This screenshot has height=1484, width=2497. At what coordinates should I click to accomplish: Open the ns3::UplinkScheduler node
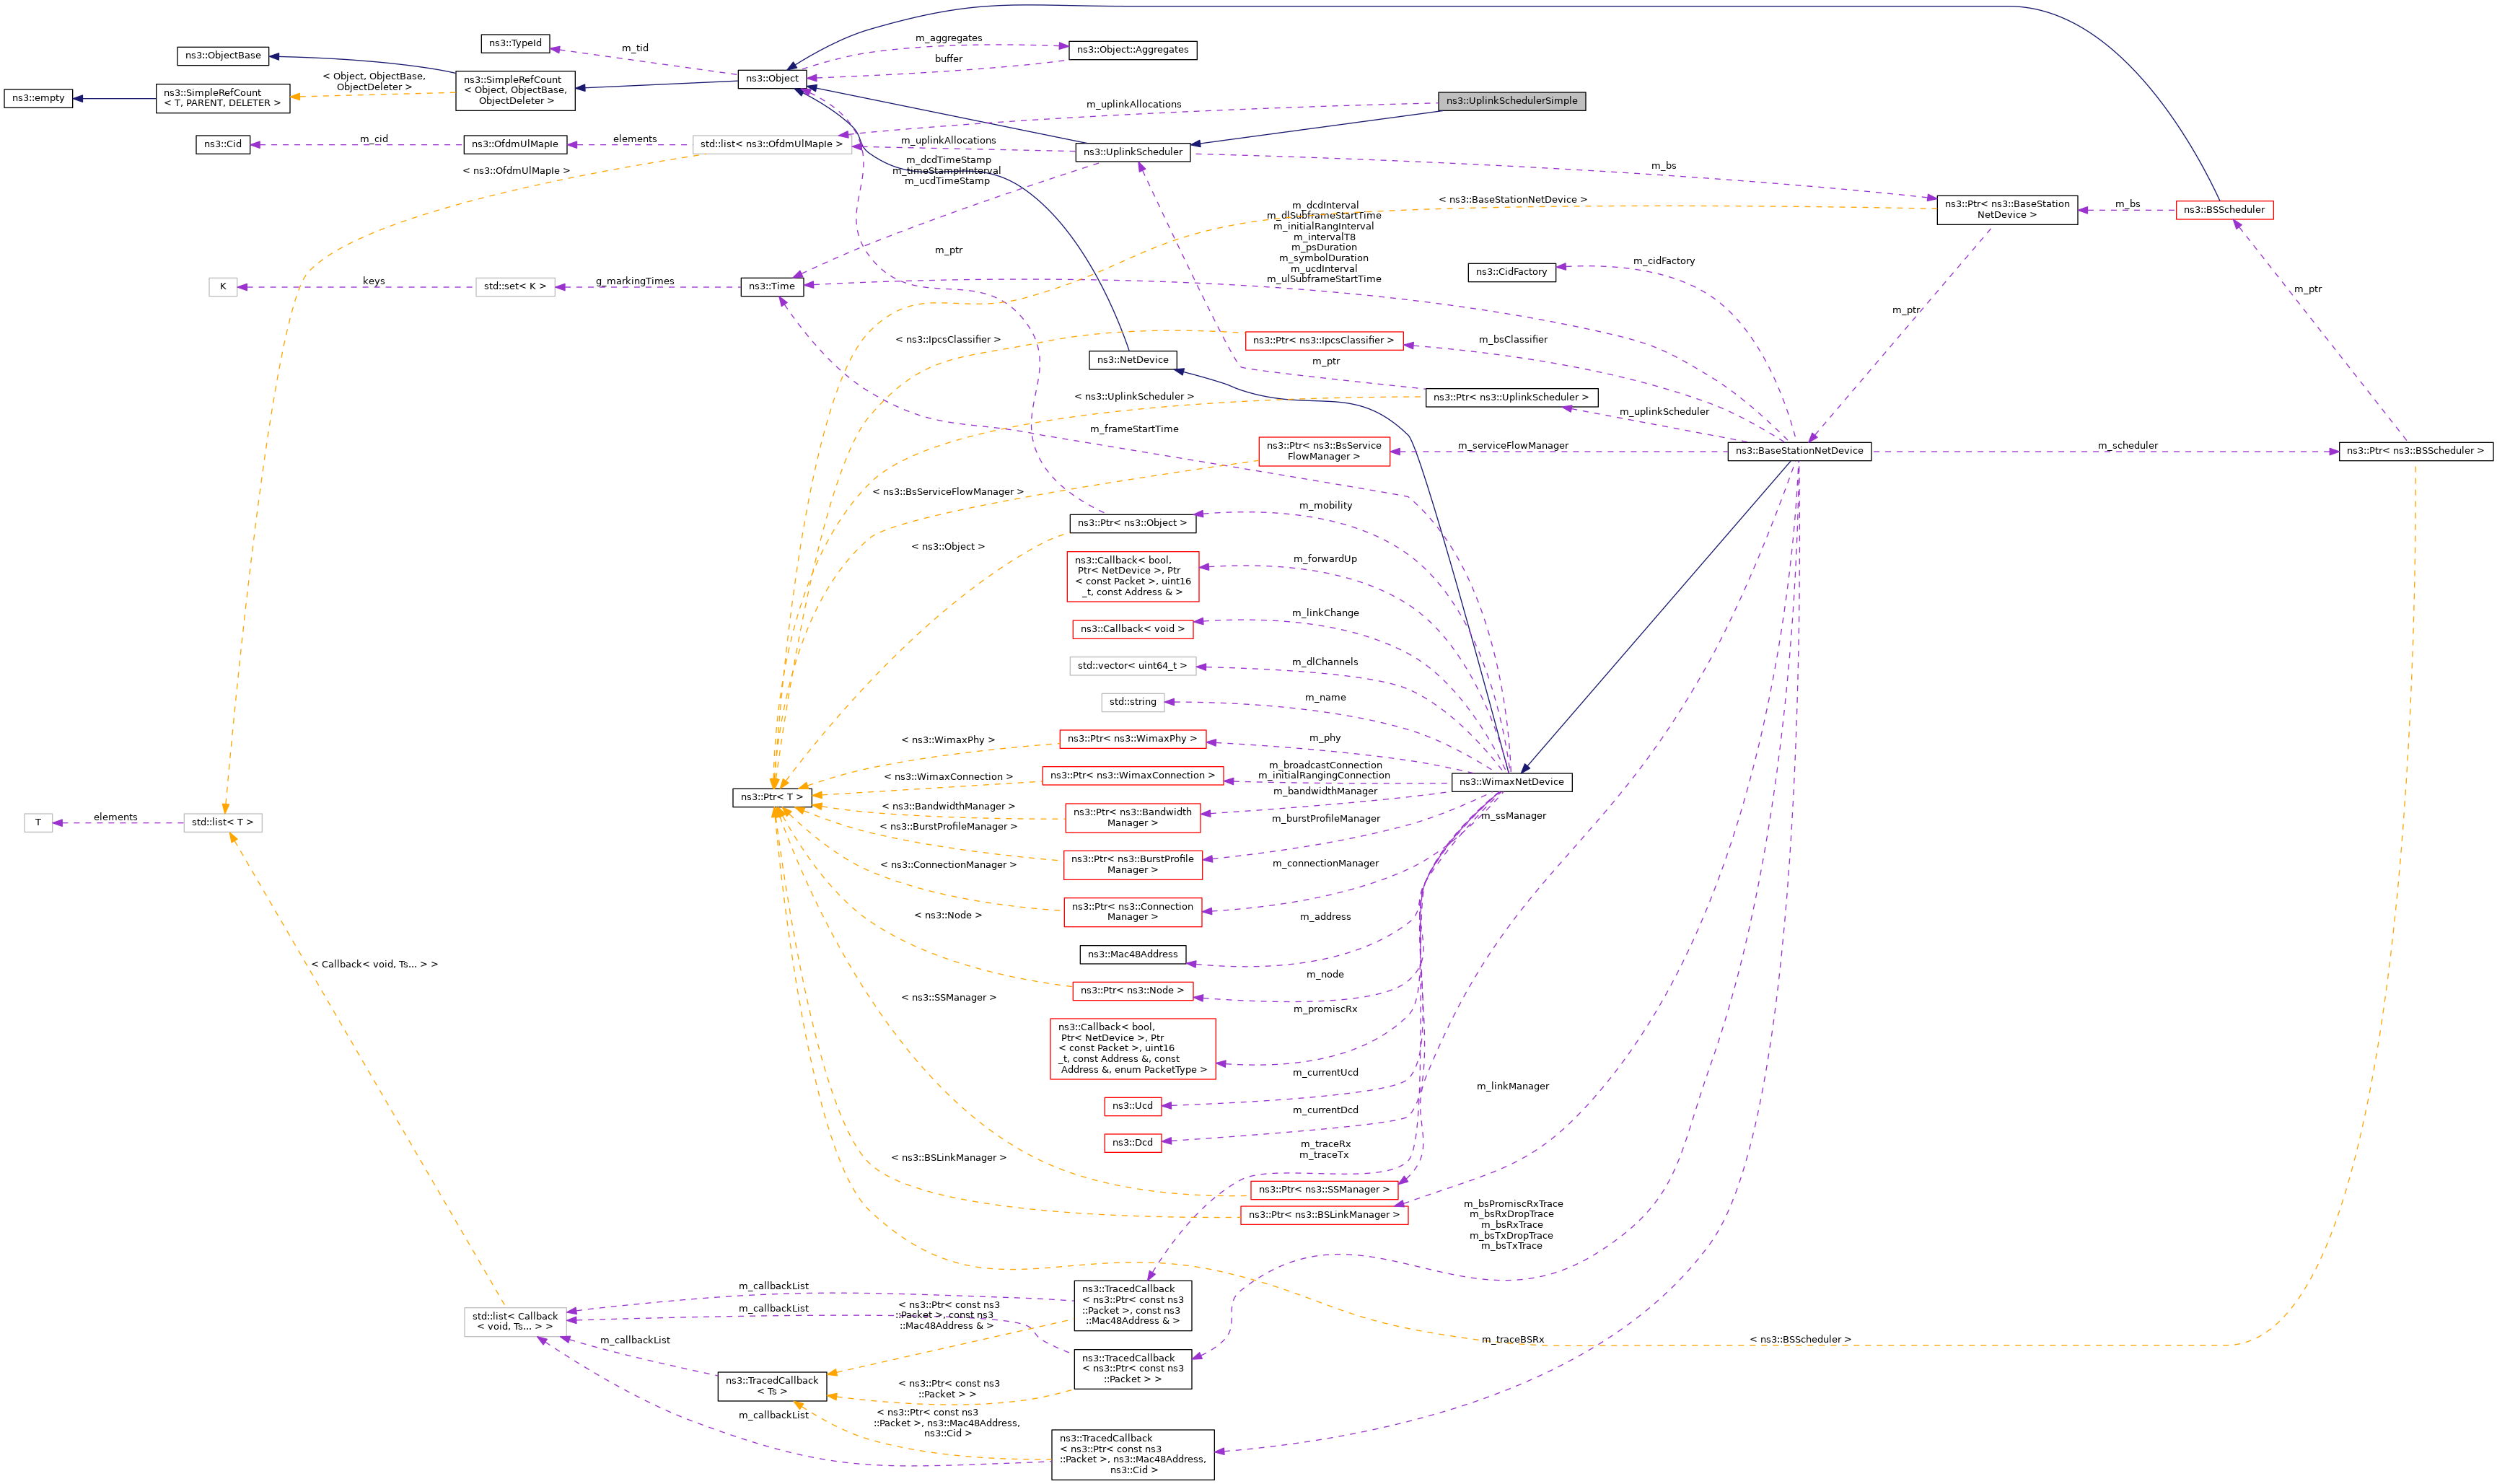1132,152
